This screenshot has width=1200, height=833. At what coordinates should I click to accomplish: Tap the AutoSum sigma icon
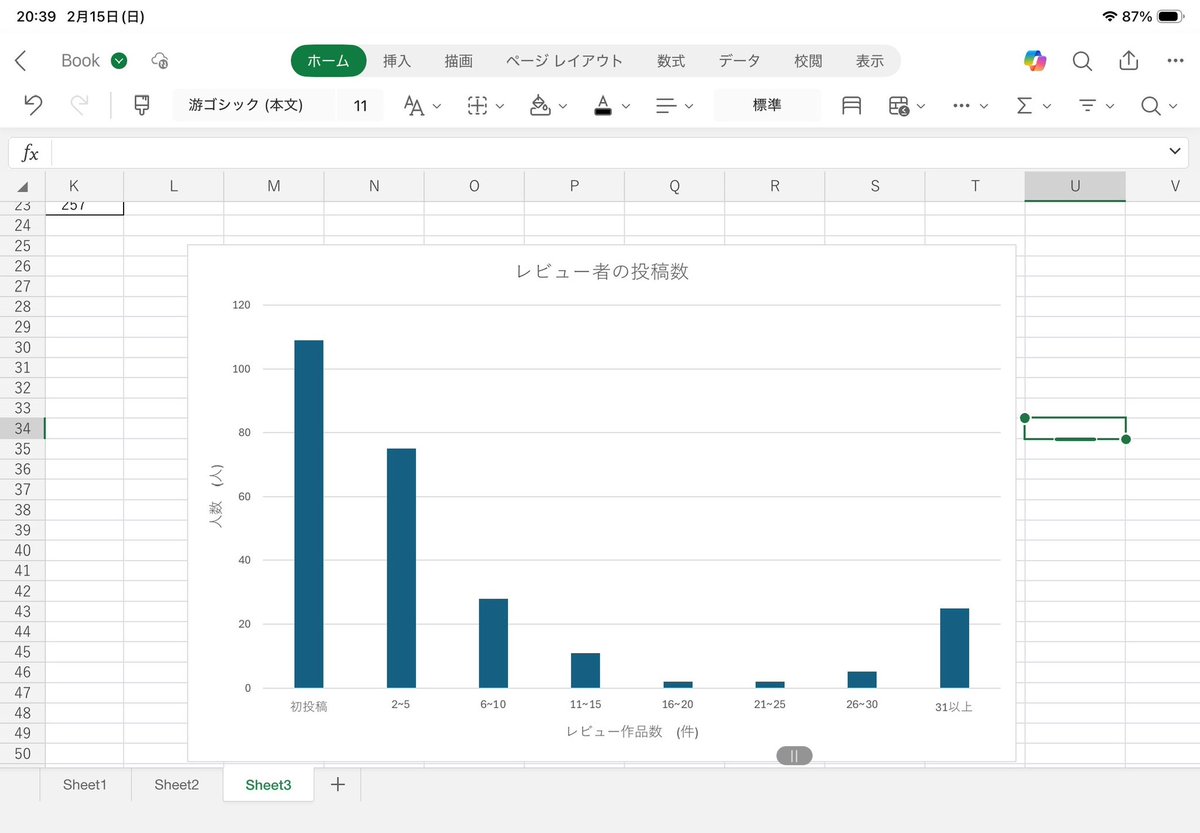pos(1024,105)
